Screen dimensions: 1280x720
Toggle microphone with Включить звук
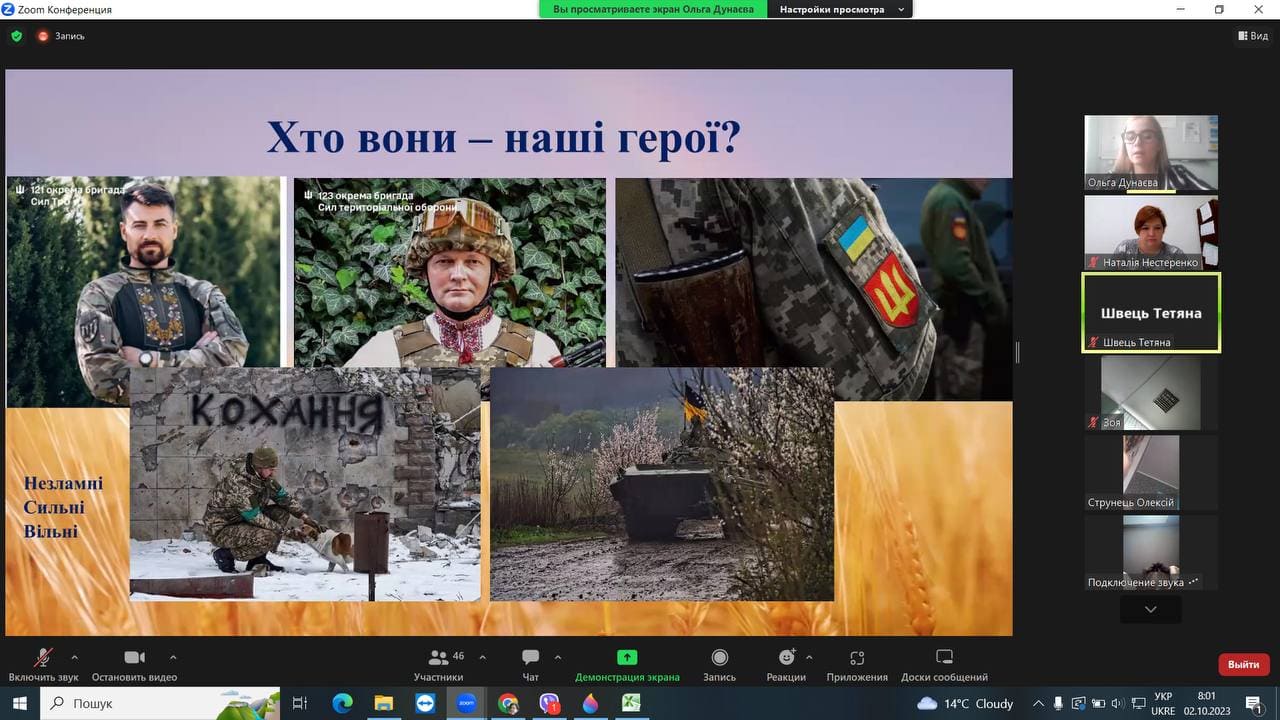click(x=43, y=665)
